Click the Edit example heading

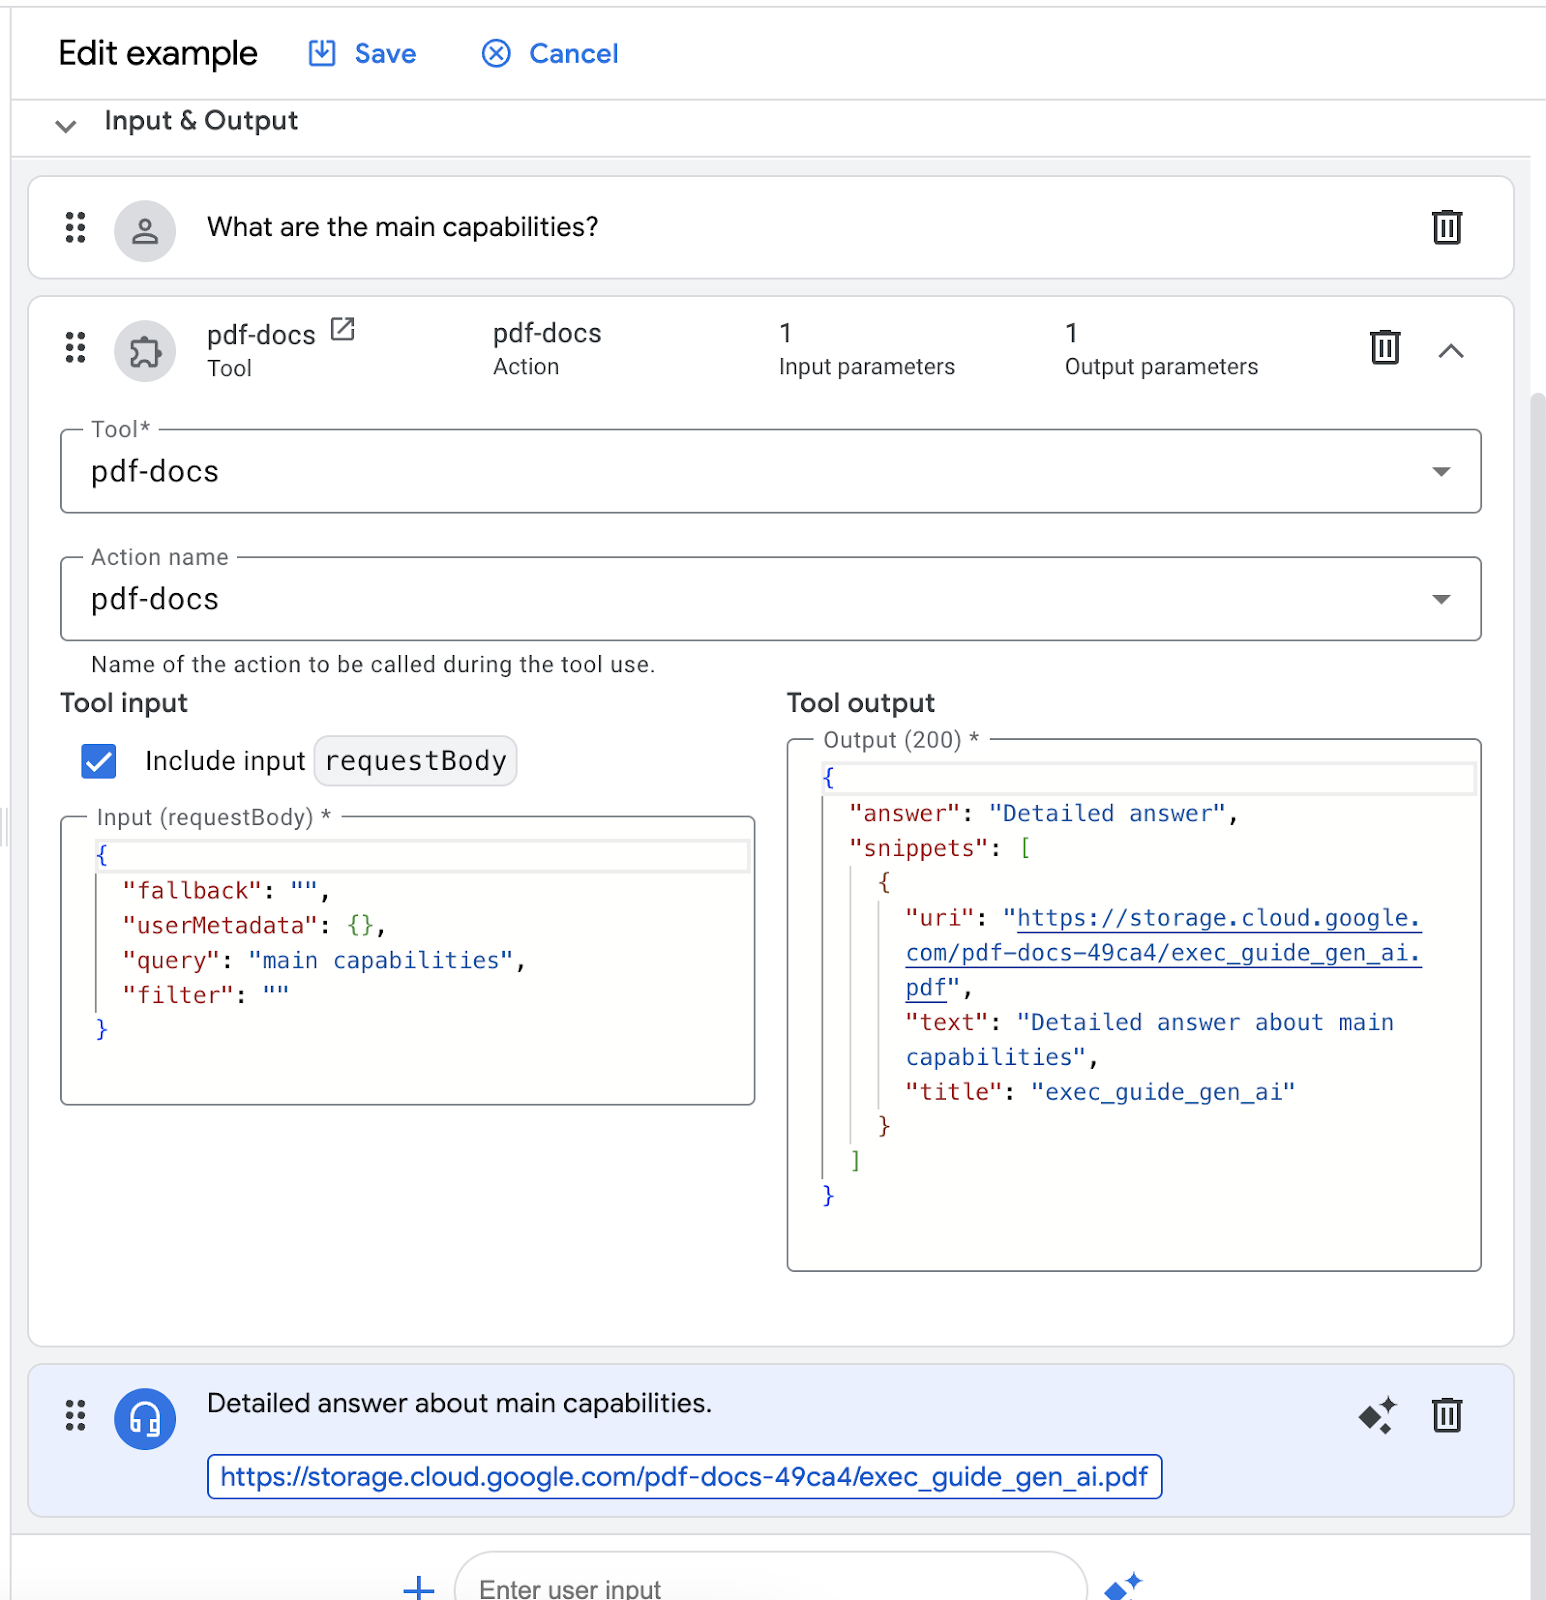click(x=158, y=53)
